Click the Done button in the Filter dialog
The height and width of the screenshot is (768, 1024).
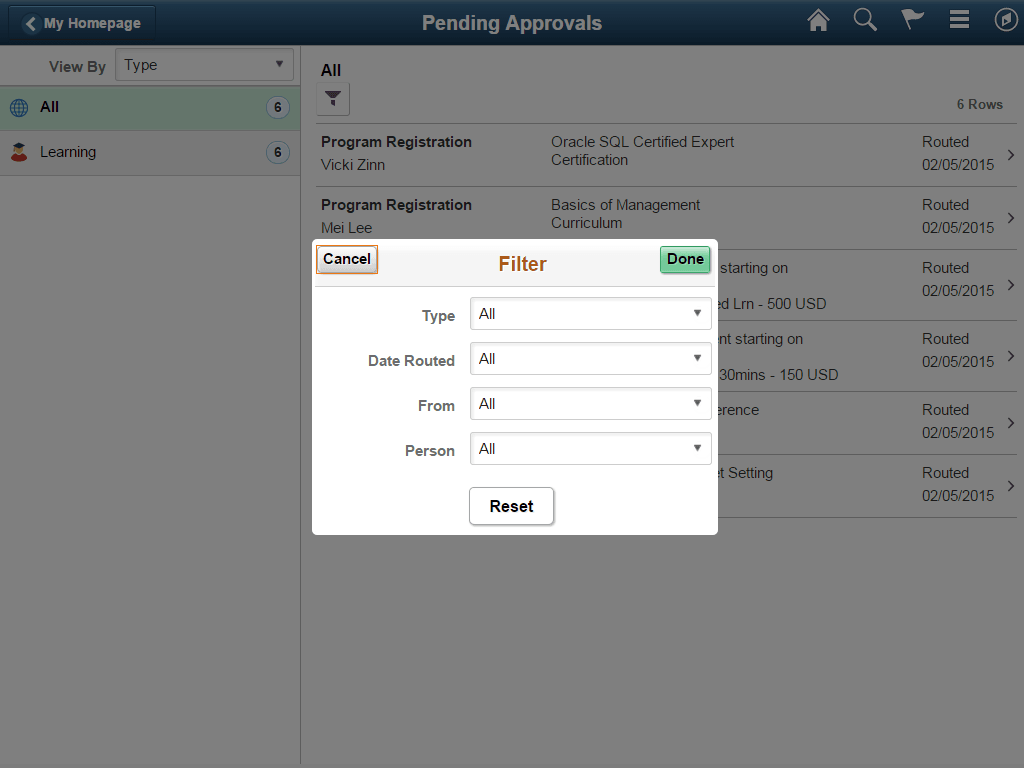pos(685,259)
